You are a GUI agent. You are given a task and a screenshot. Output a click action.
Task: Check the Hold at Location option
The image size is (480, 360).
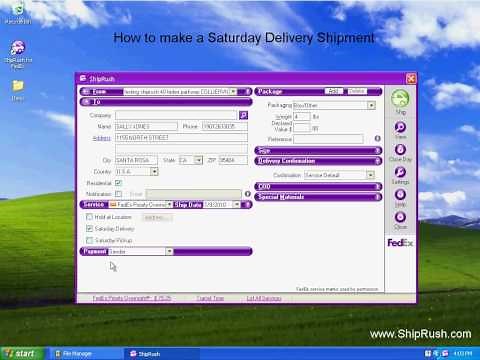click(89, 217)
